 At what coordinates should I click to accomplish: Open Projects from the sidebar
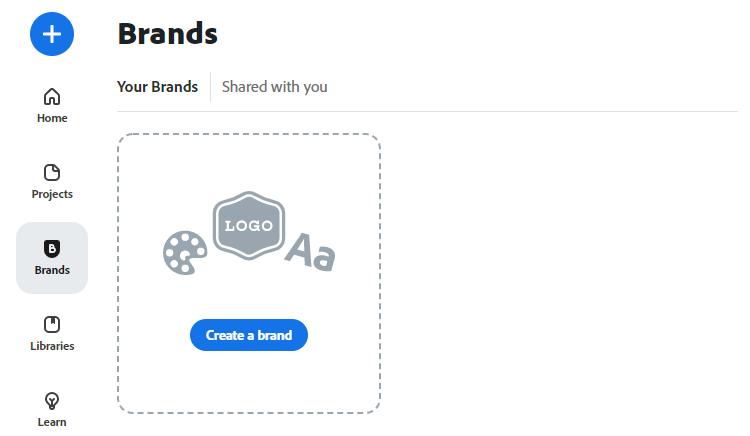[52, 173]
